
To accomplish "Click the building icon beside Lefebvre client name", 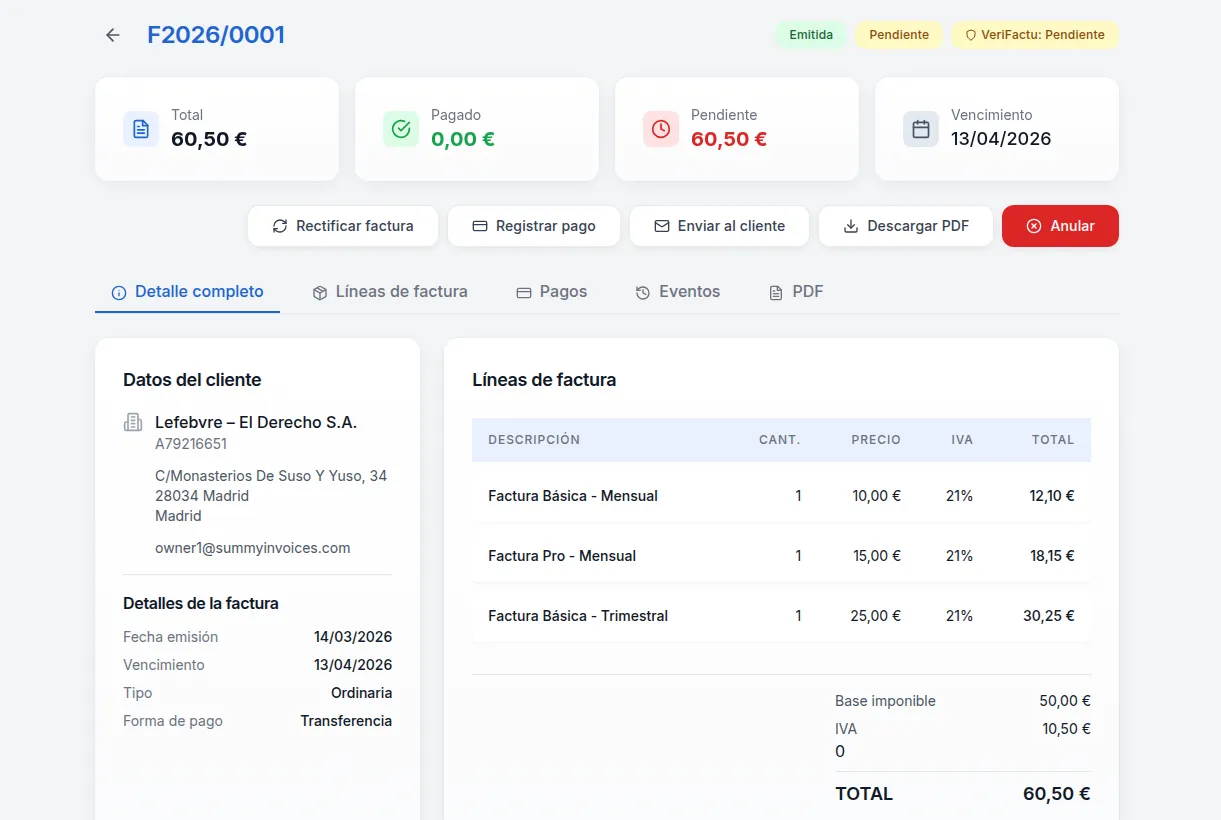I will (133, 423).
